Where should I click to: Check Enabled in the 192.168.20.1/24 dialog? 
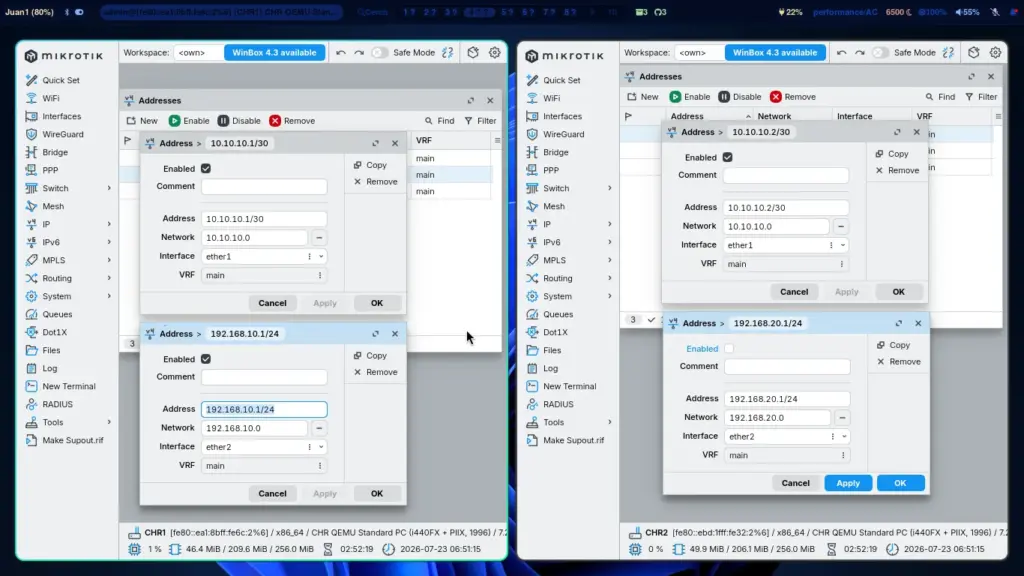coord(729,349)
